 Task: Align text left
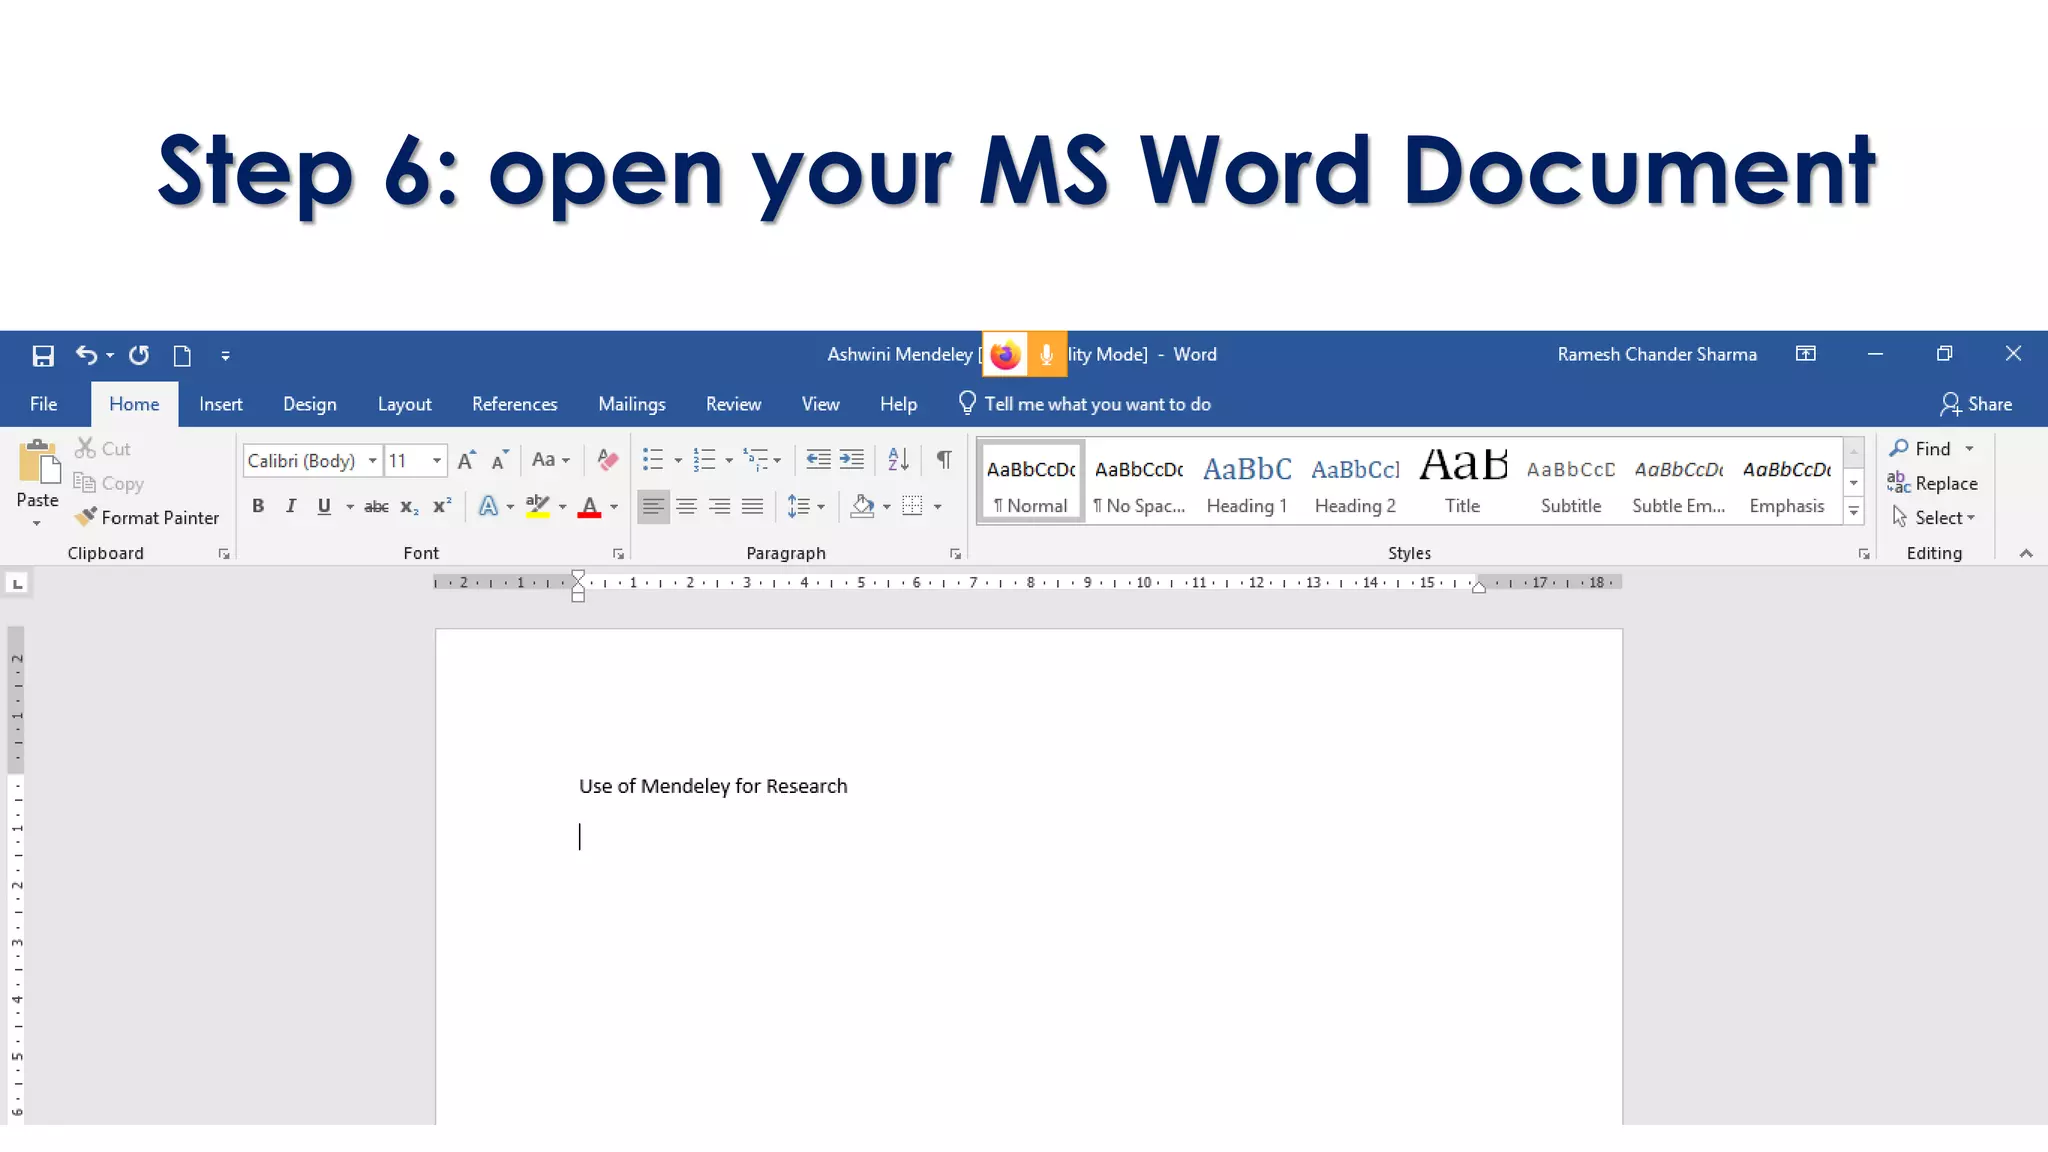[653, 506]
